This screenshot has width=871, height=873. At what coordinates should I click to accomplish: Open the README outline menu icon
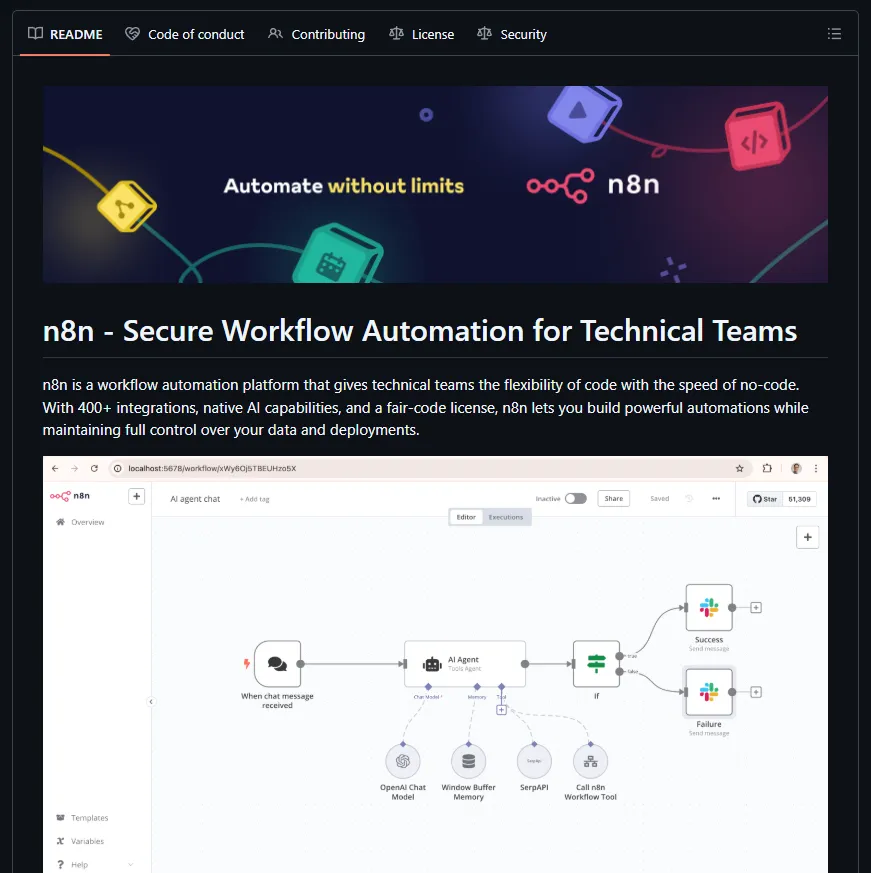(834, 34)
